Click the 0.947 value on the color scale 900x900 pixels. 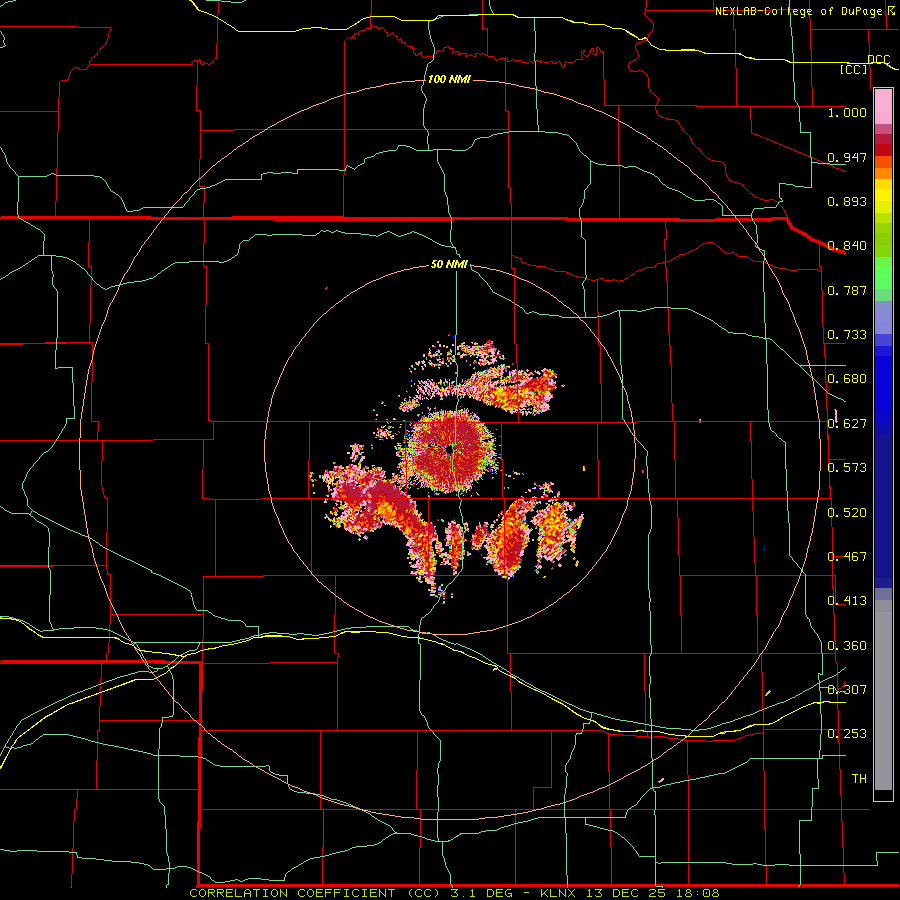click(x=847, y=157)
